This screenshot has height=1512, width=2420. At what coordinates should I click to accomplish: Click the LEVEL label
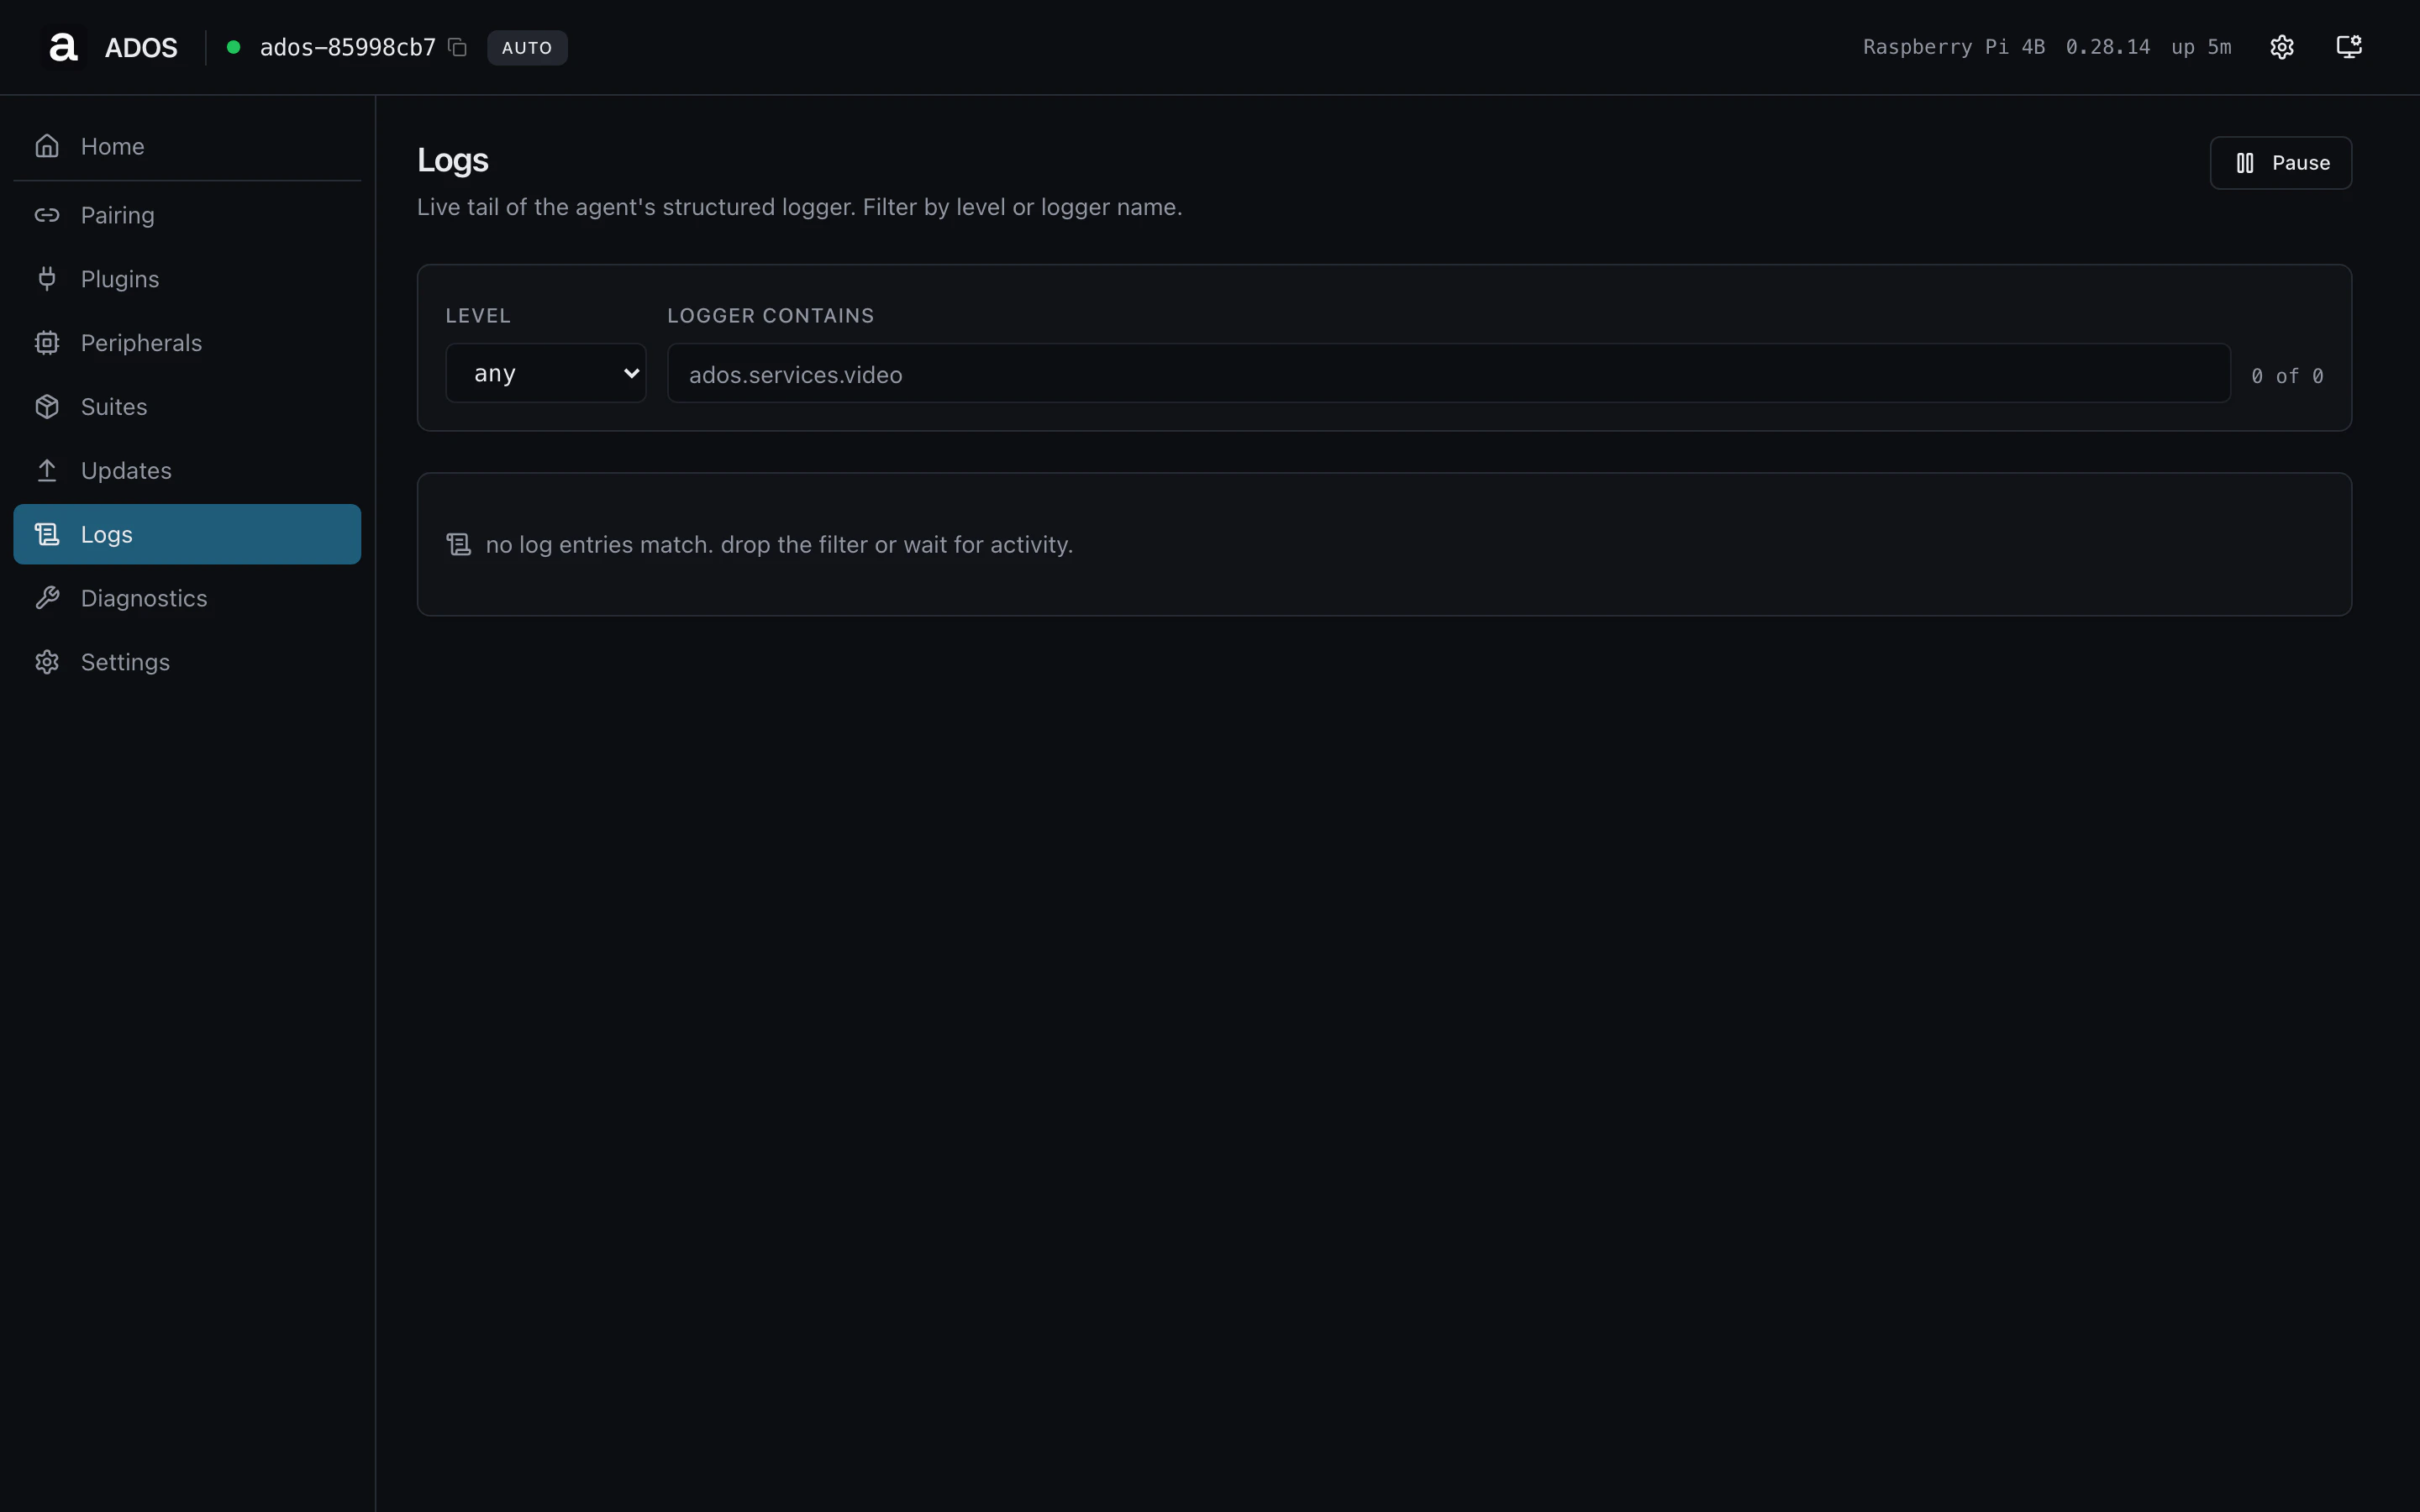[x=478, y=316]
